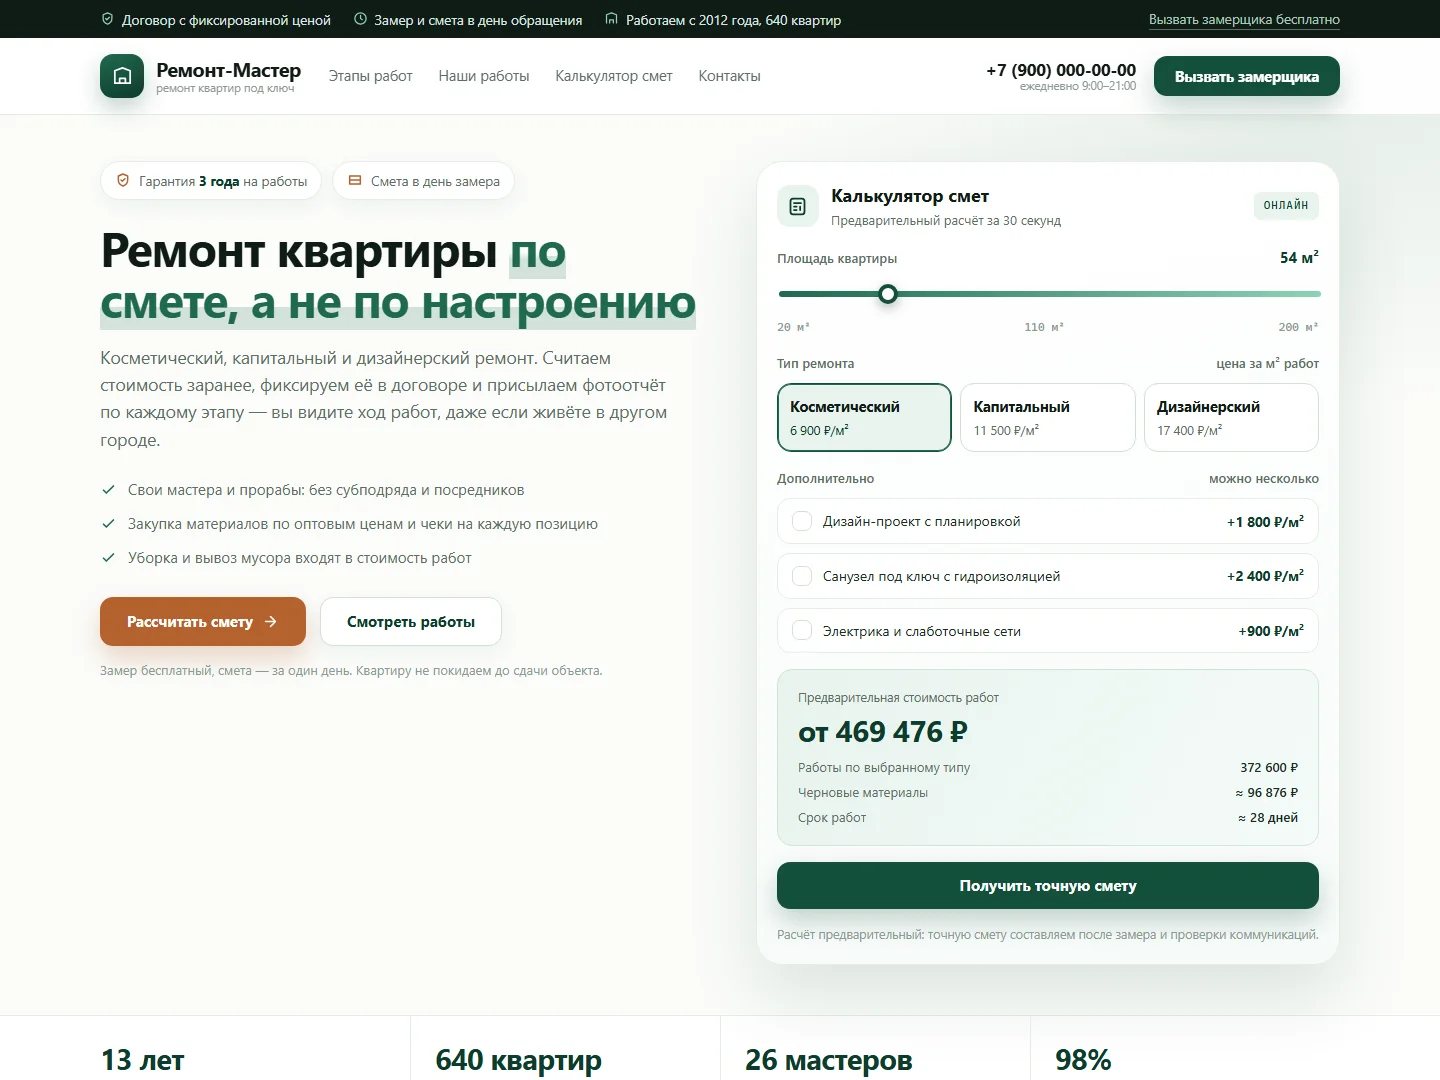Submit Получить точную смету button

pos(1048,886)
